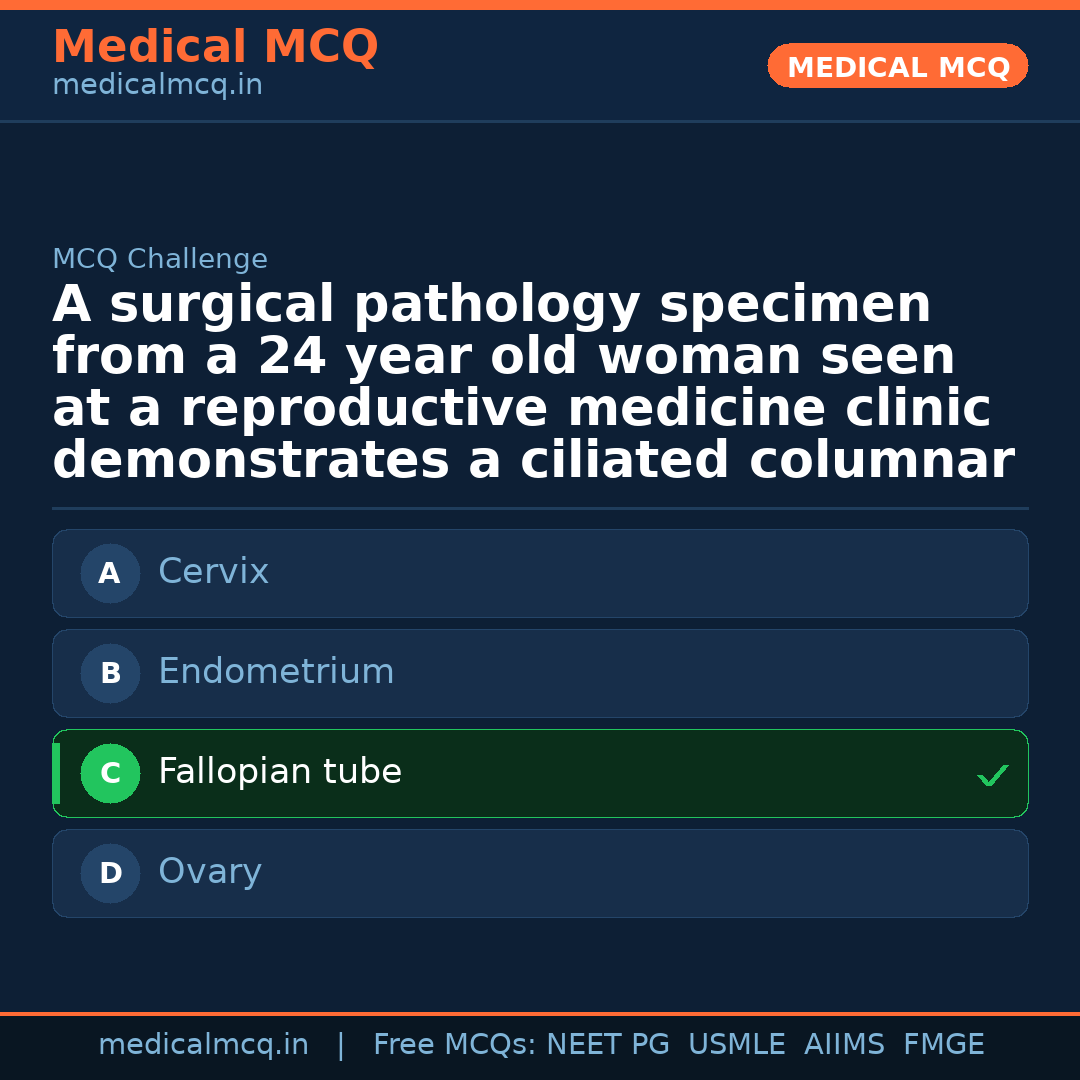Viewport: 1080px width, 1080px height.
Task: Click the green checkmark on Fallopian tube
Action: (x=992, y=775)
